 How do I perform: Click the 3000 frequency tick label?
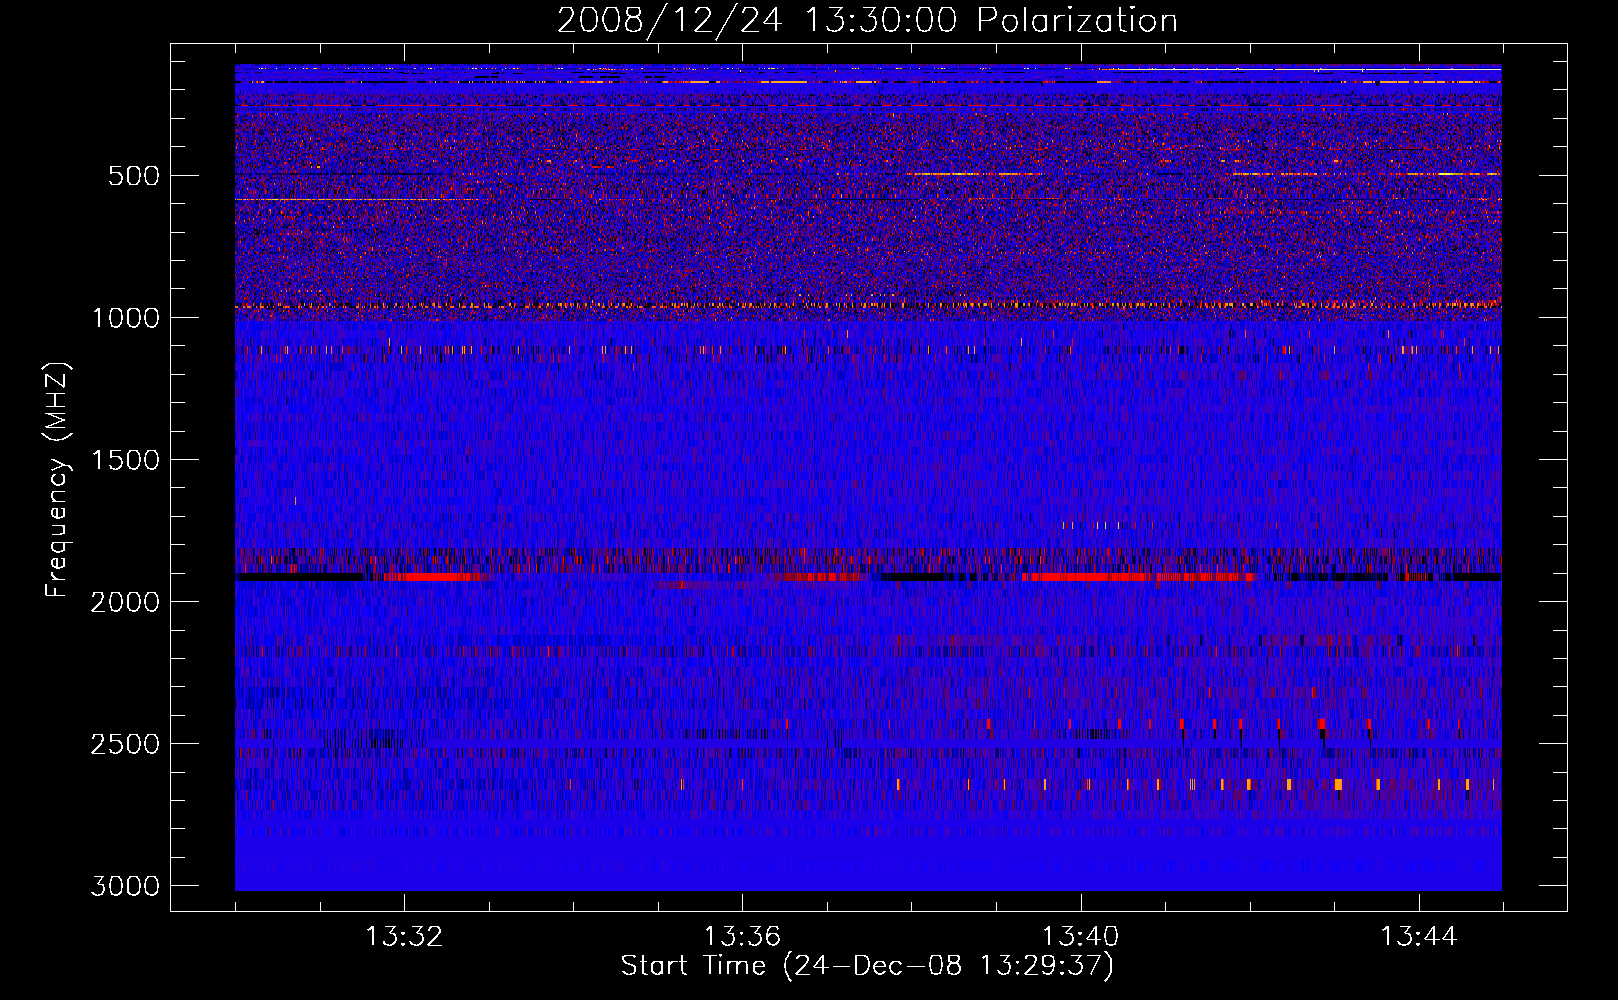[125, 886]
